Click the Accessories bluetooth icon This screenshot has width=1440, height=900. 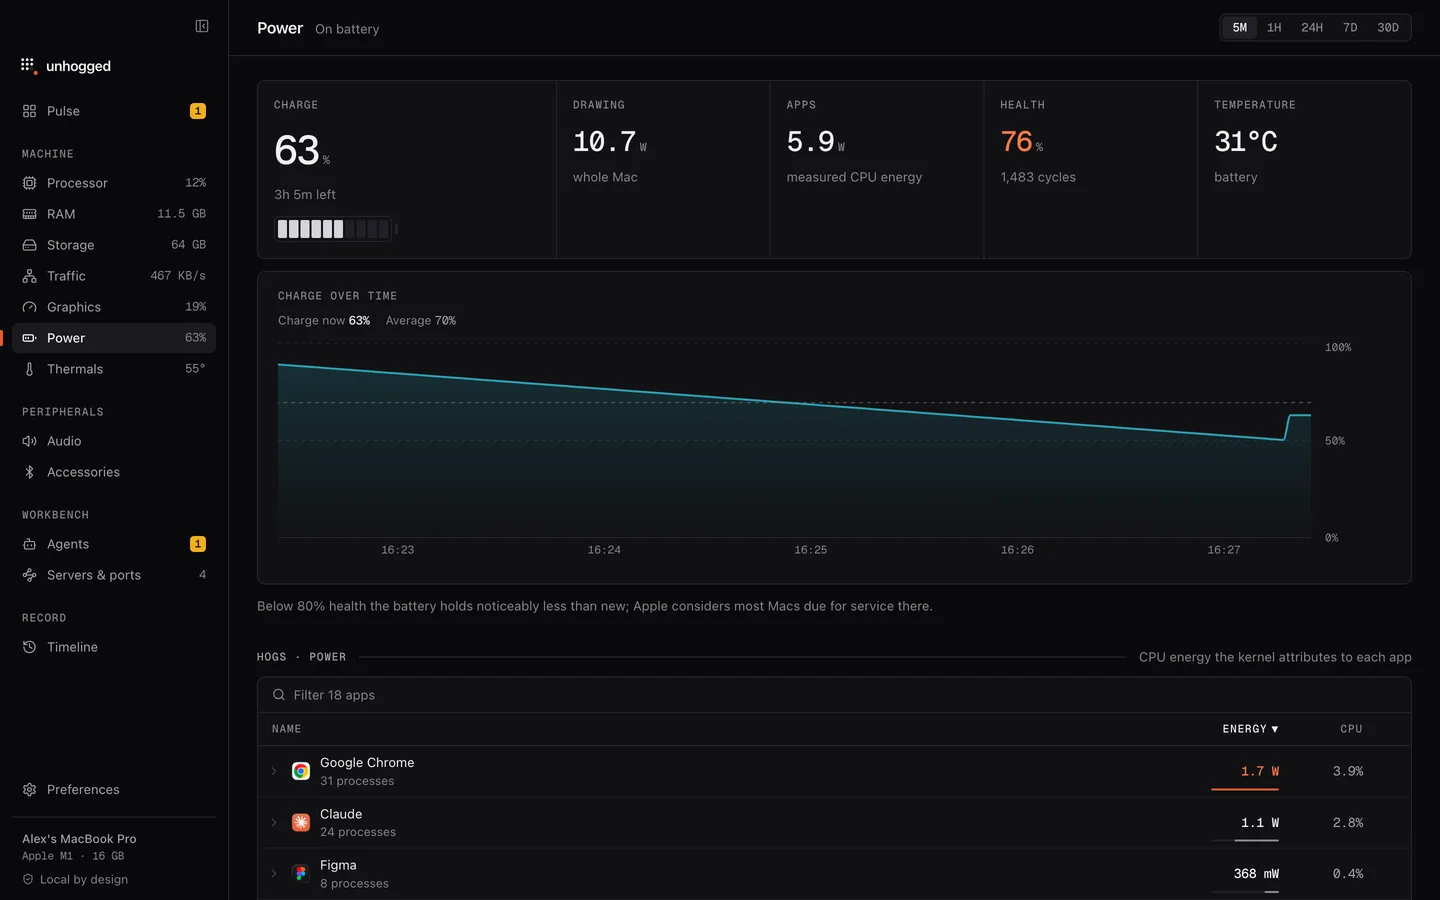[29, 472]
